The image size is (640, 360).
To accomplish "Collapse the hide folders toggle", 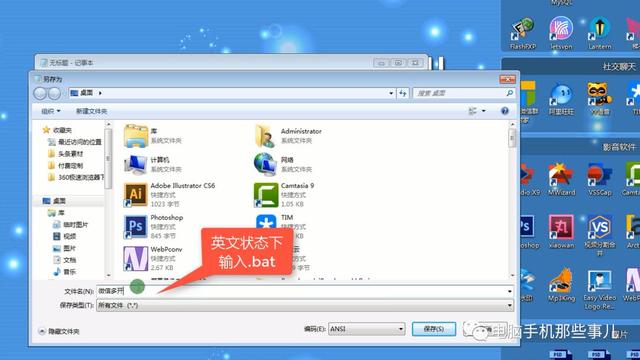I will click(60, 331).
